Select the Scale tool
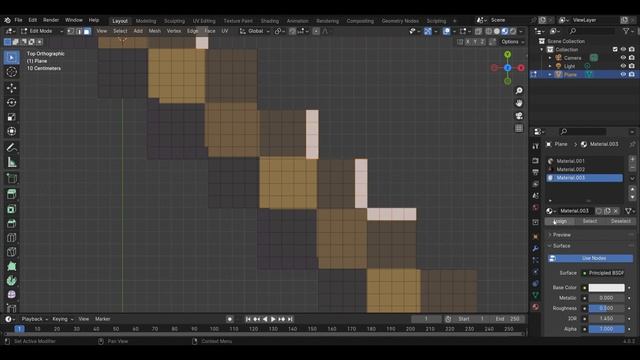This screenshot has height=360, width=640. pyautogui.click(x=11, y=117)
